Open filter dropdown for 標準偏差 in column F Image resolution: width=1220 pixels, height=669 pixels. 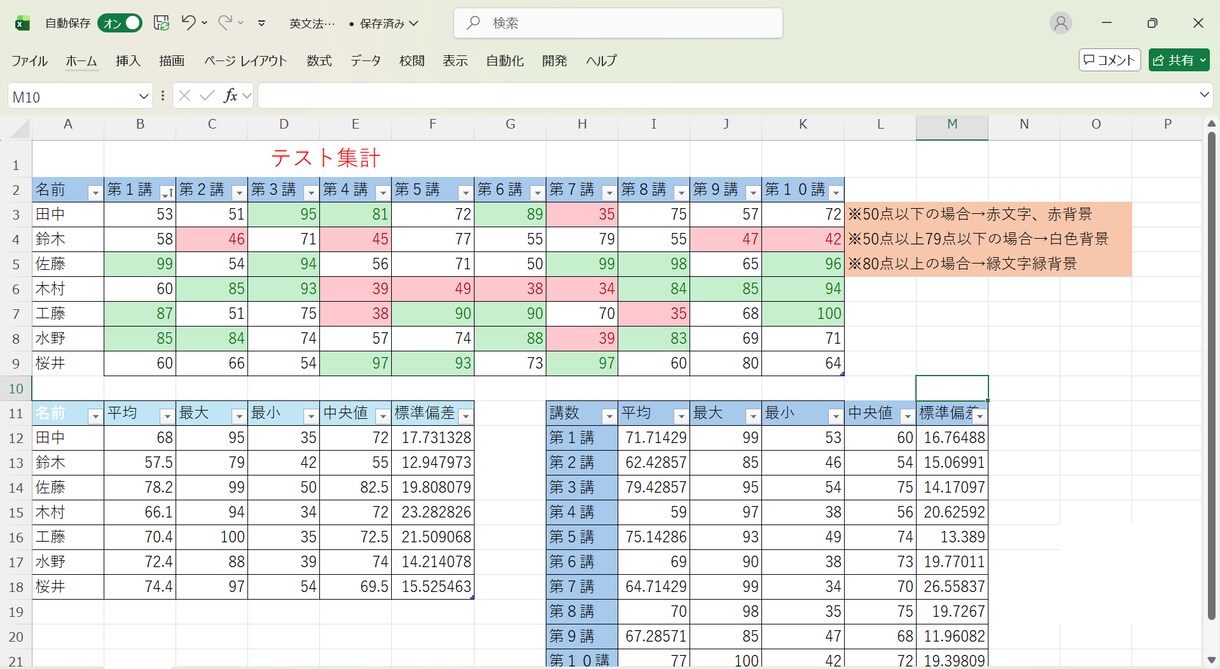tap(465, 415)
